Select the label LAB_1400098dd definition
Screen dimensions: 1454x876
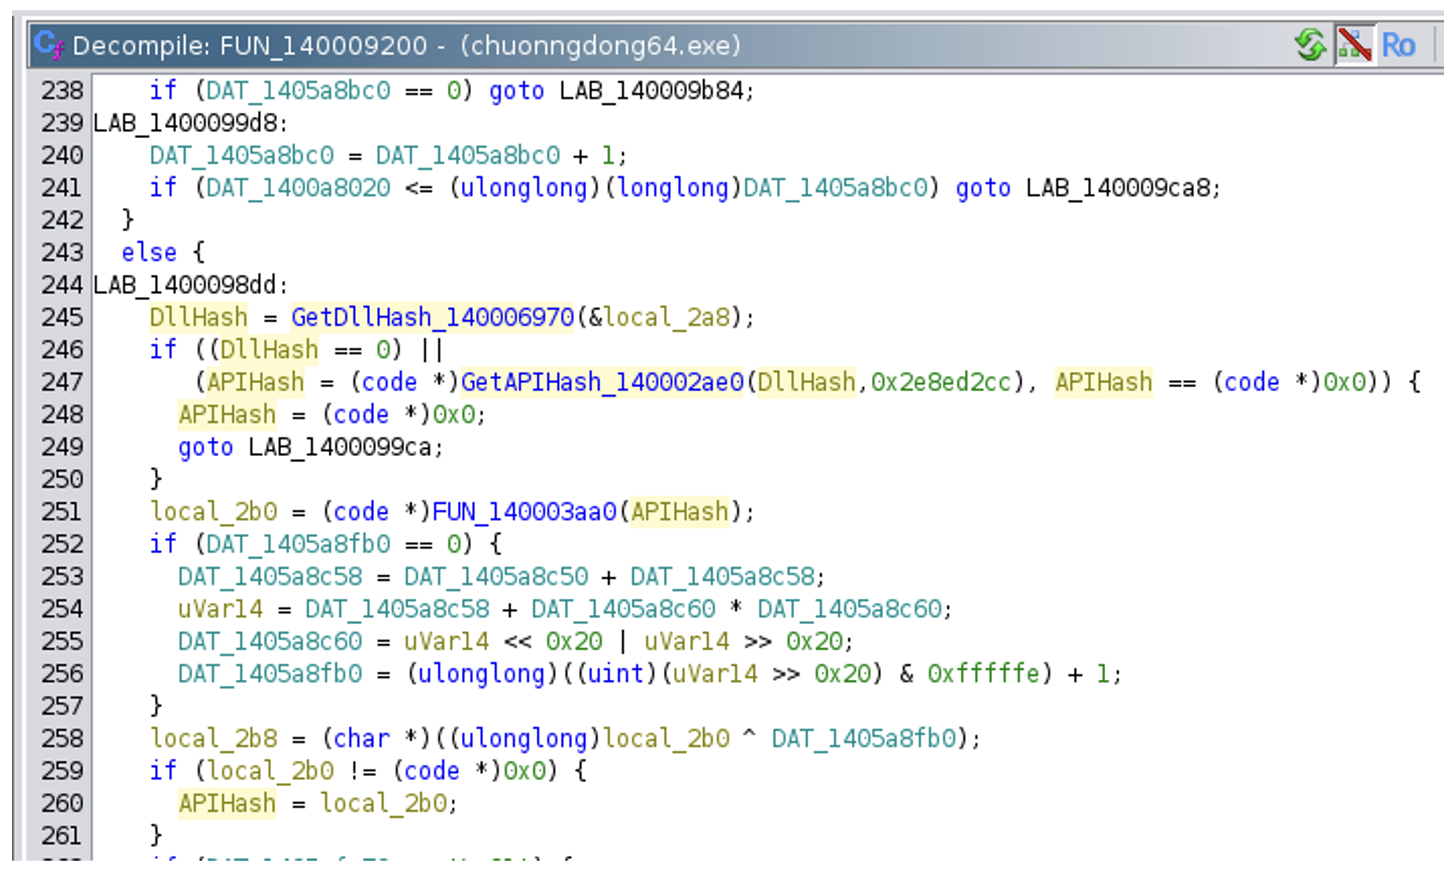coord(187,285)
